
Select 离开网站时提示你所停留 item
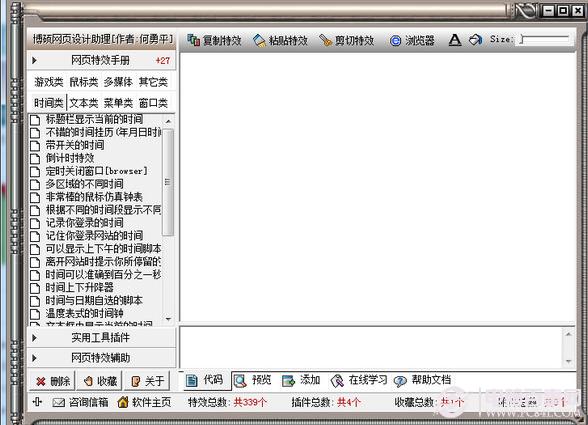(x=104, y=261)
